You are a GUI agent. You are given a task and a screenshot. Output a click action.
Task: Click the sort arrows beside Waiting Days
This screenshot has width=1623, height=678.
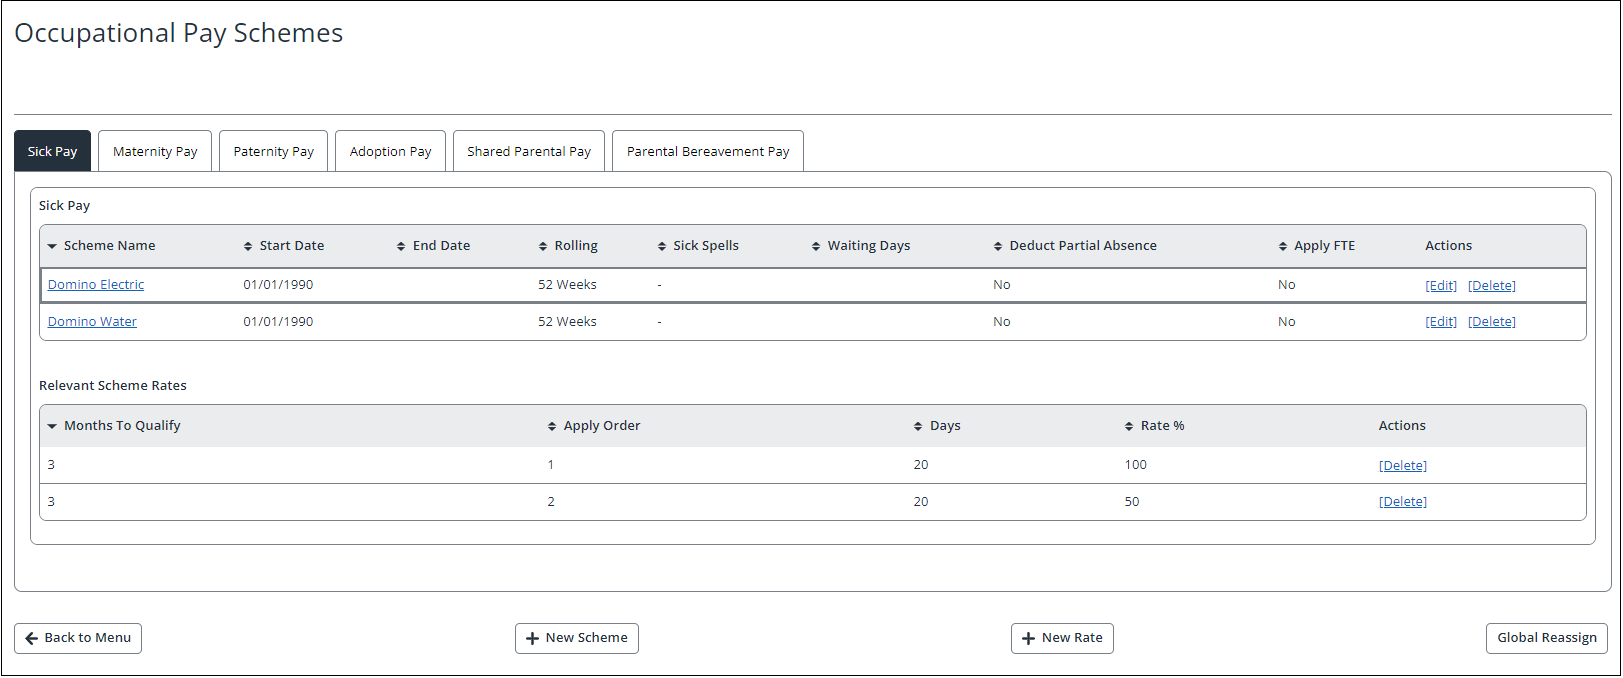point(816,246)
